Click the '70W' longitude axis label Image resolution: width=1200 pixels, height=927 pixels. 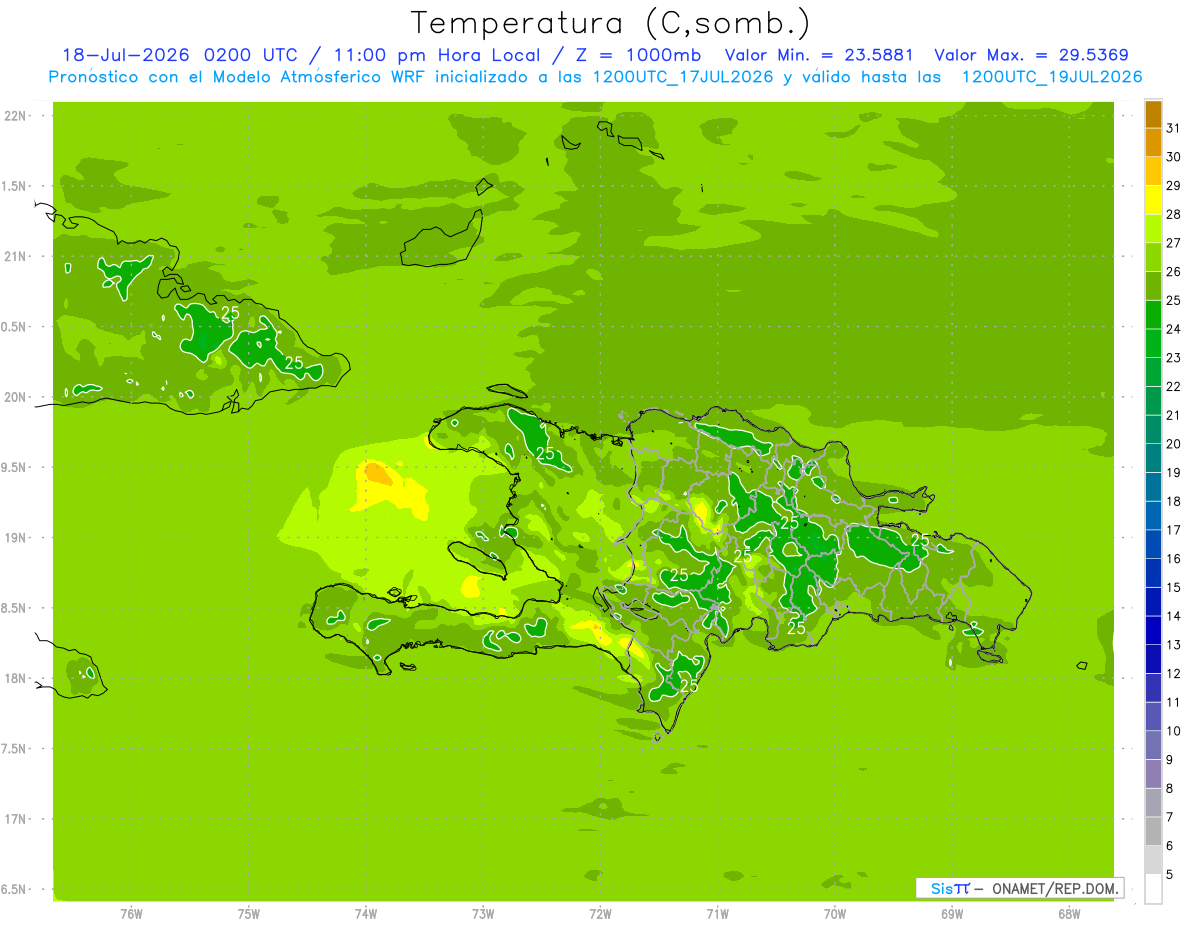click(x=835, y=914)
